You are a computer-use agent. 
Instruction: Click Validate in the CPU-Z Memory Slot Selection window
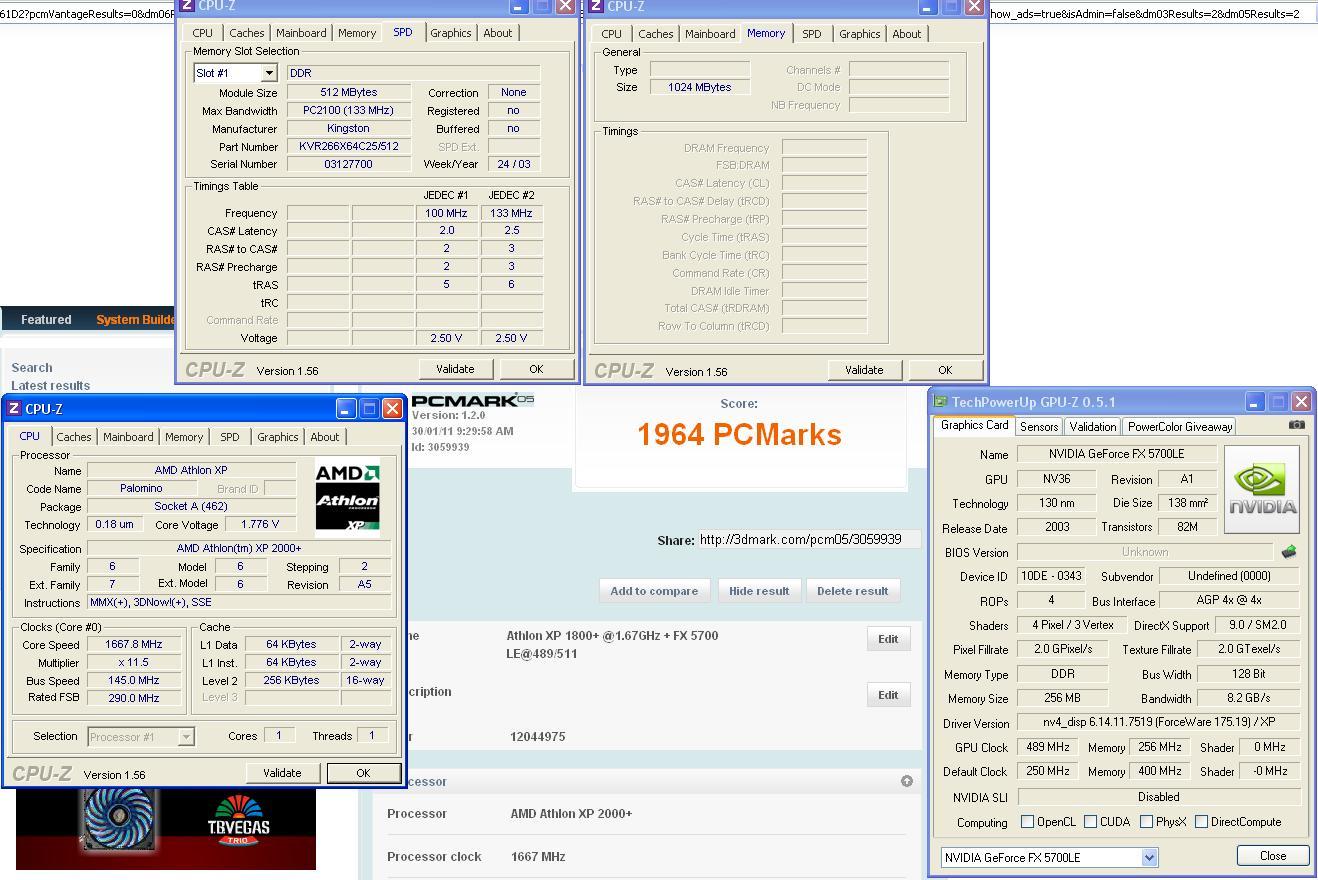455,369
